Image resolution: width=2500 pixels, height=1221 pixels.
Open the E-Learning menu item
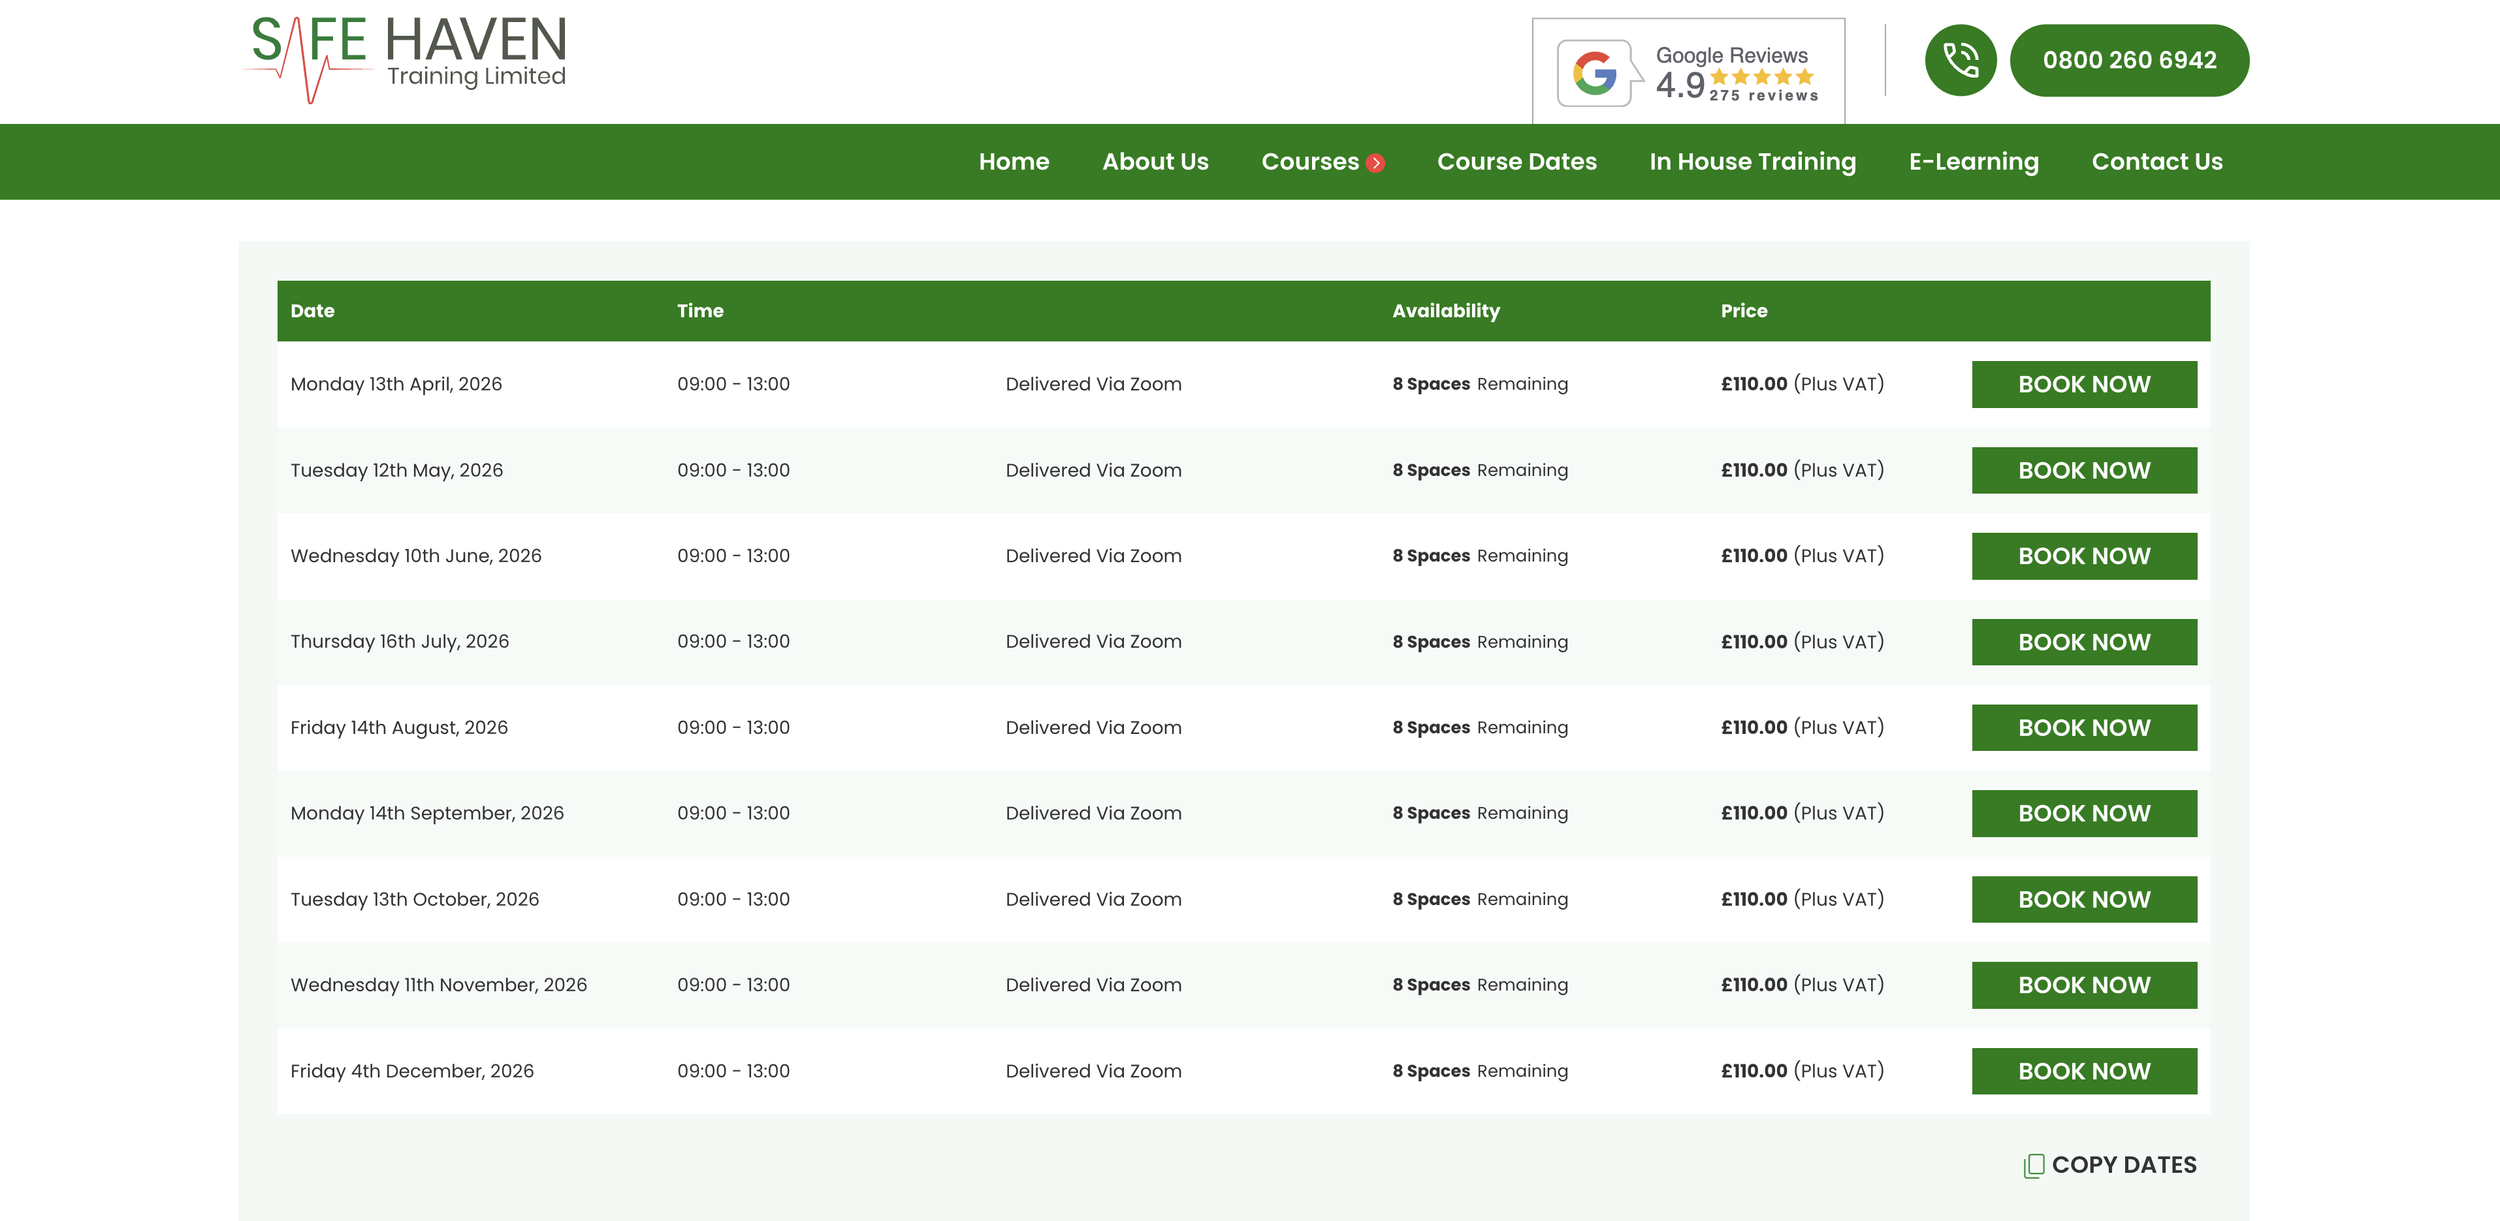1973,162
